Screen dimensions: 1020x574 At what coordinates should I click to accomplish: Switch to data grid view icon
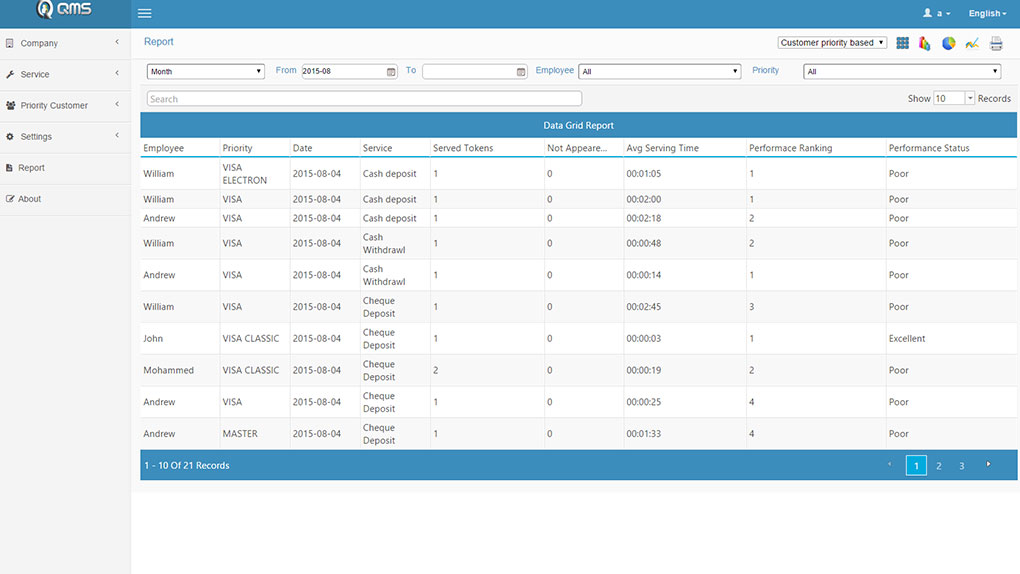[x=902, y=43]
